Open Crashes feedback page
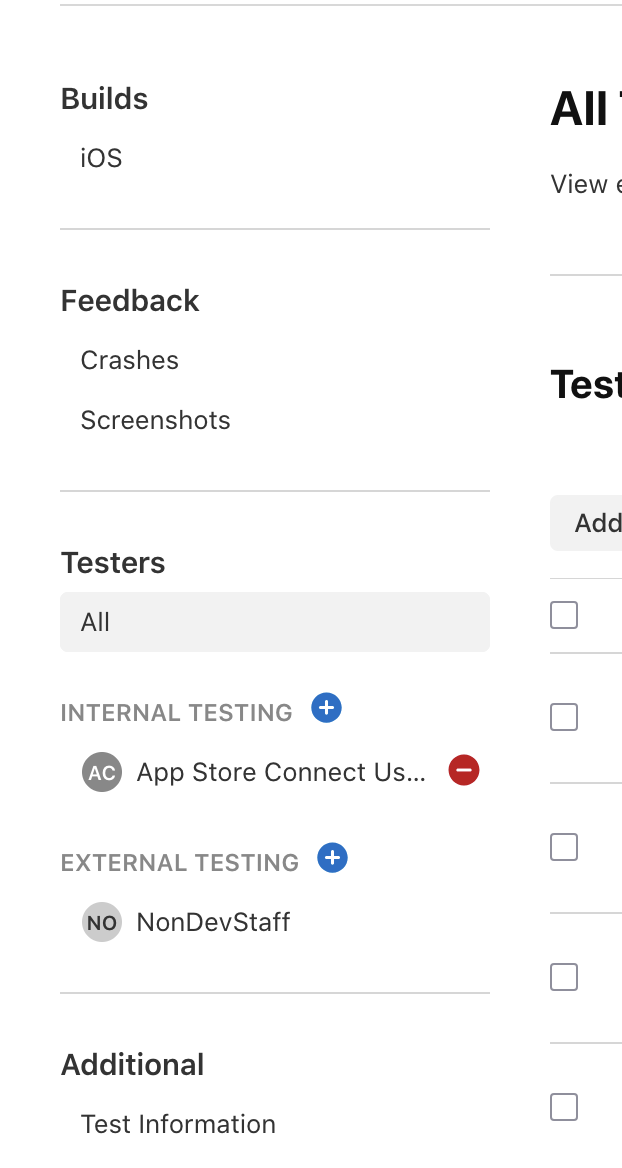Viewport: 622px width, 1168px height. 130,360
